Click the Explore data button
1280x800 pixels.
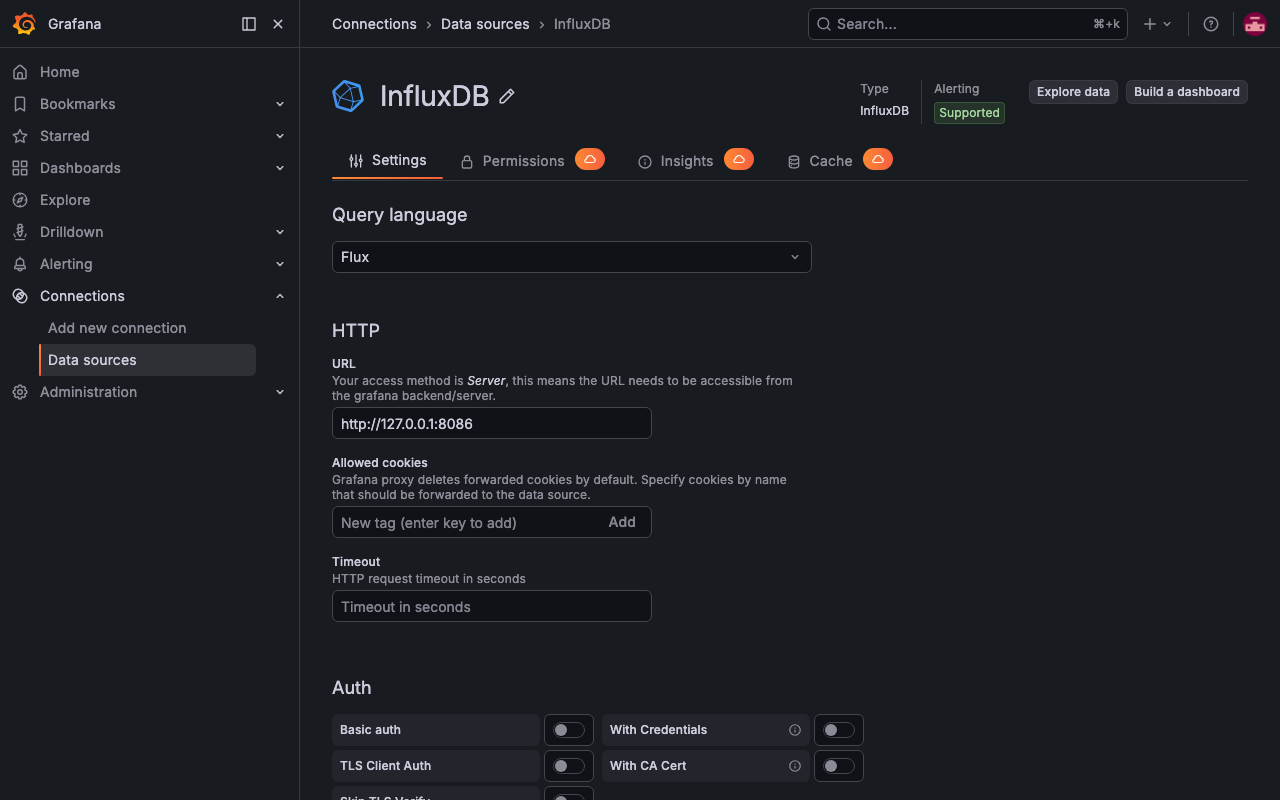[x=1073, y=92]
